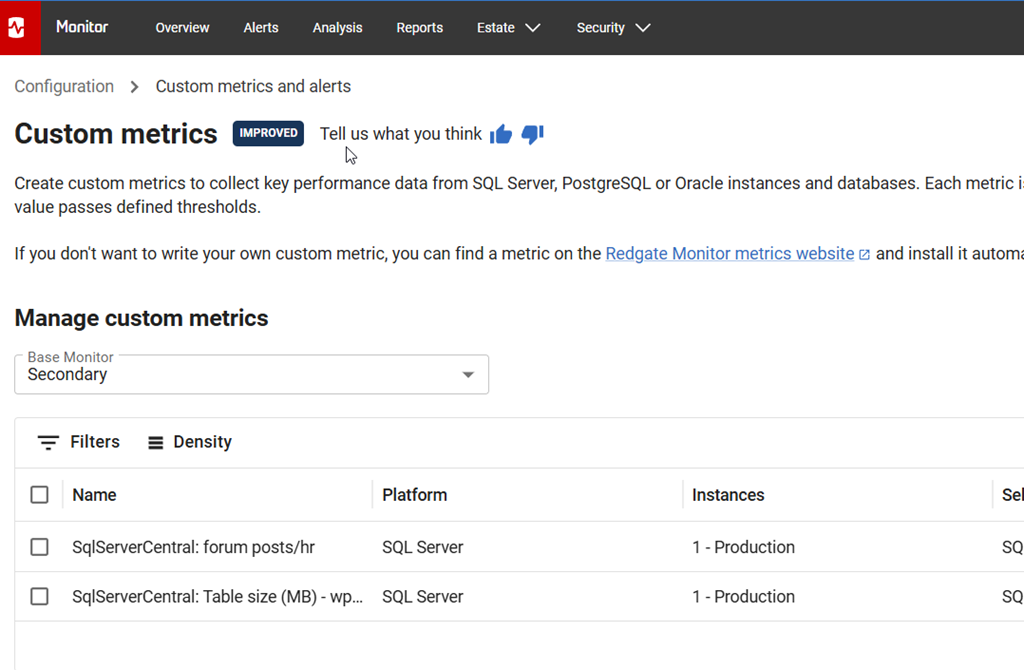Open the Redgate Monitor metrics website link
Image resolution: width=1024 pixels, height=670 pixels.
(729, 254)
